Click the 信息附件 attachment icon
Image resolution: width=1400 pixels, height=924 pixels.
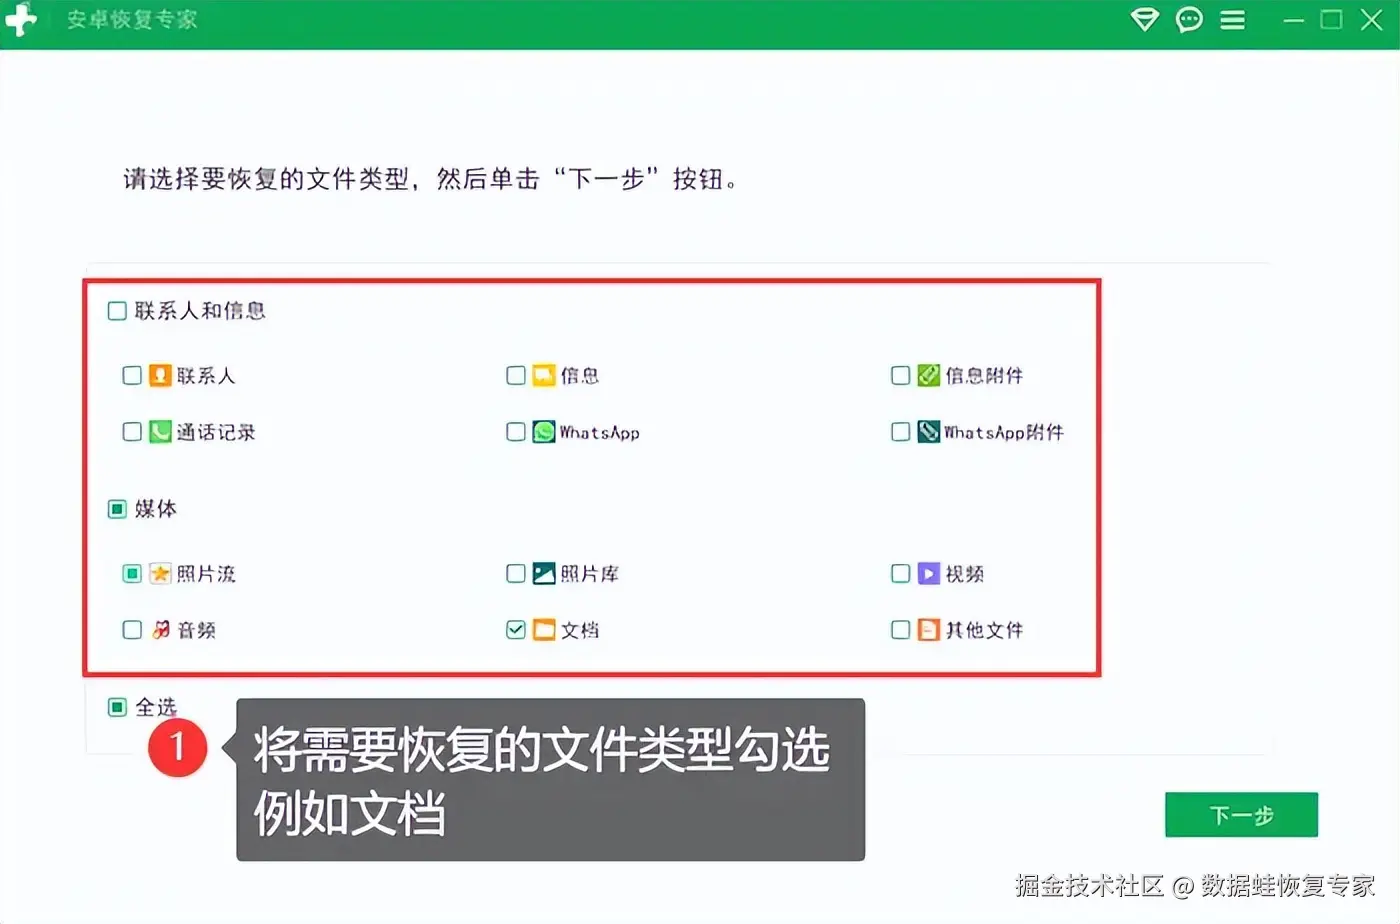click(928, 375)
